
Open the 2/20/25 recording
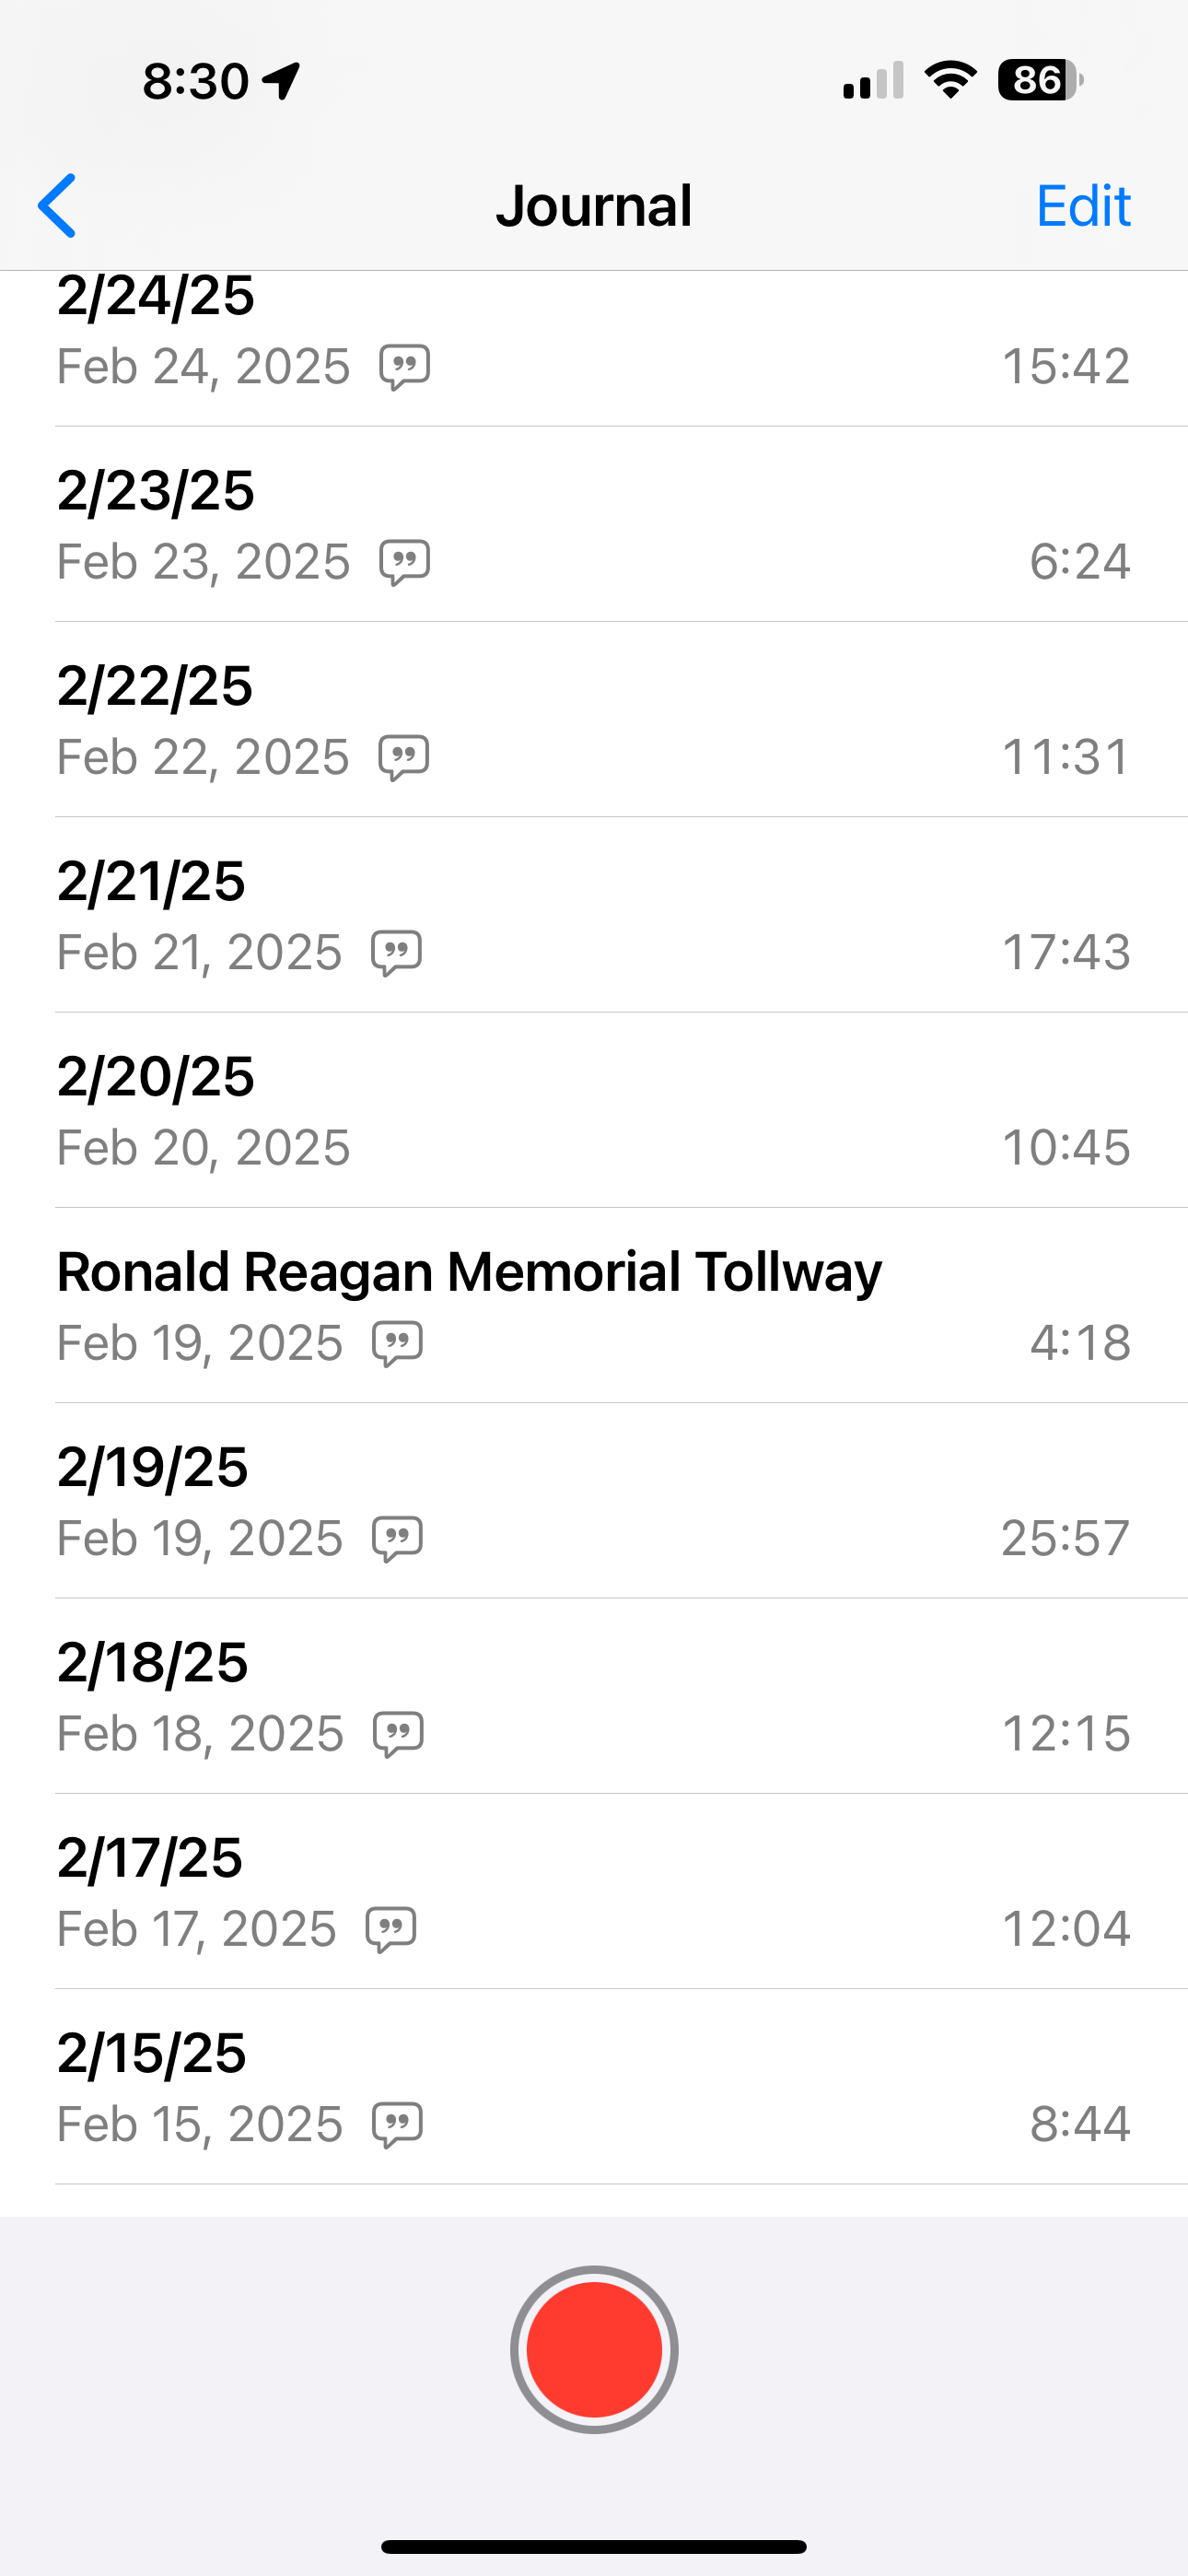click(x=594, y=1110)
